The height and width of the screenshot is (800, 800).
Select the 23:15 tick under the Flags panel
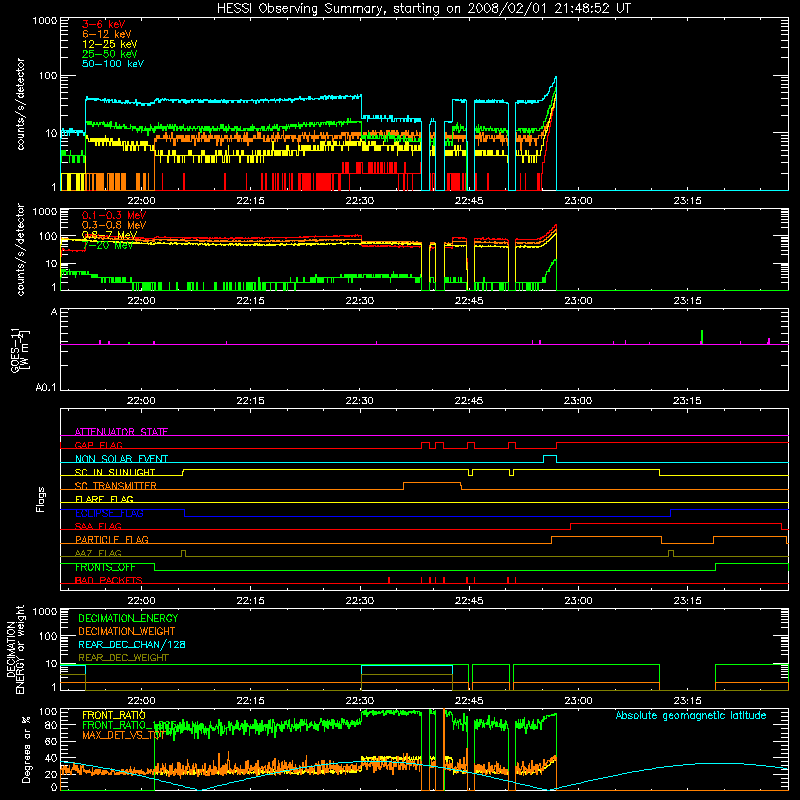[x=687, y=601]
